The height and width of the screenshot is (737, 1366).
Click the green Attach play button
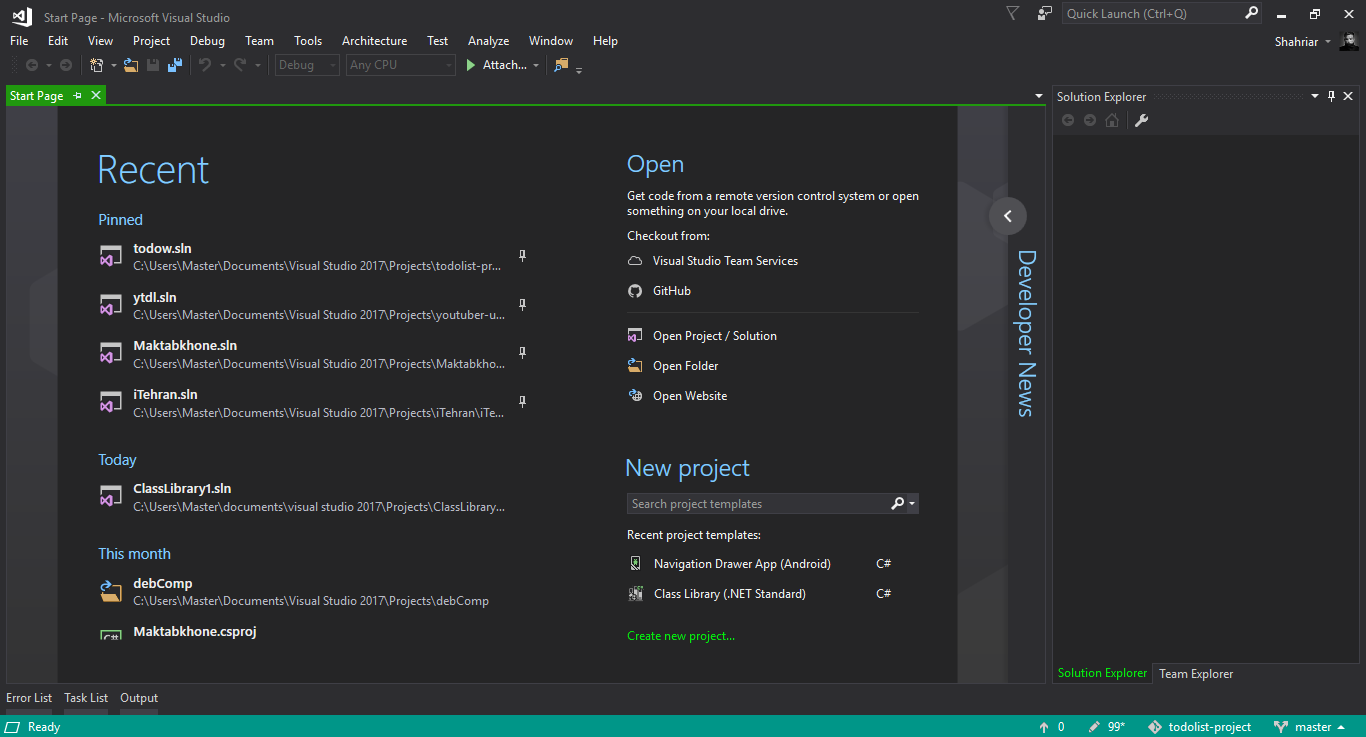coord(472,65)
